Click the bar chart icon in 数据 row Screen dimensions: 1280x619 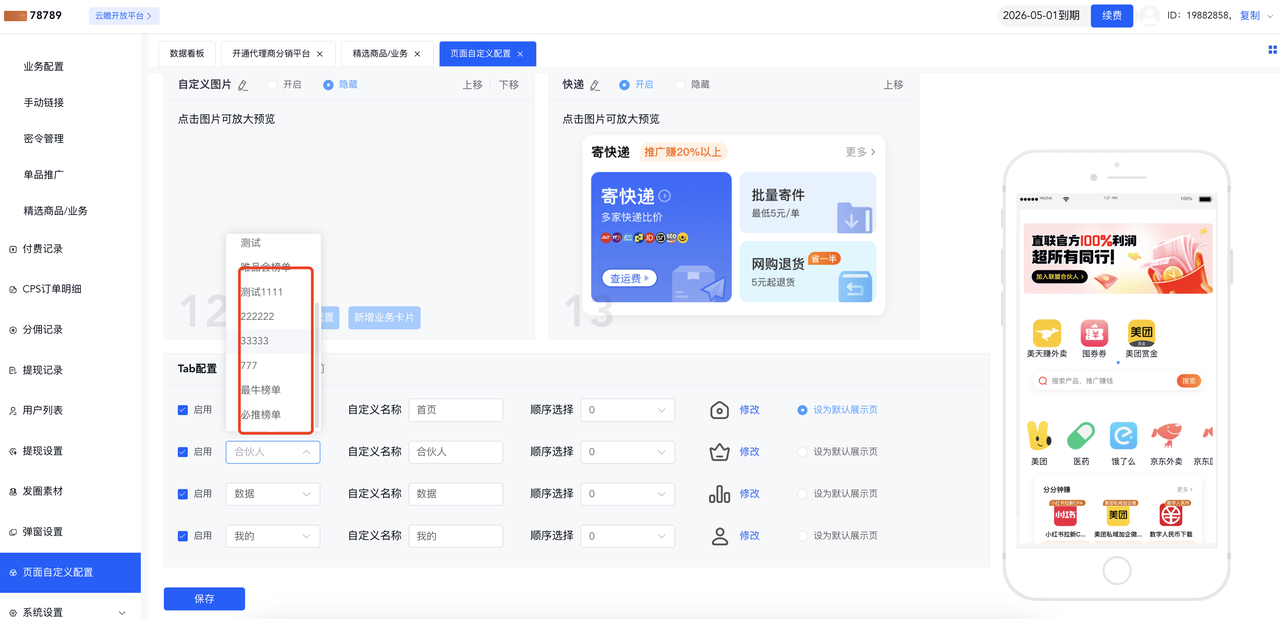click(719, 494)
